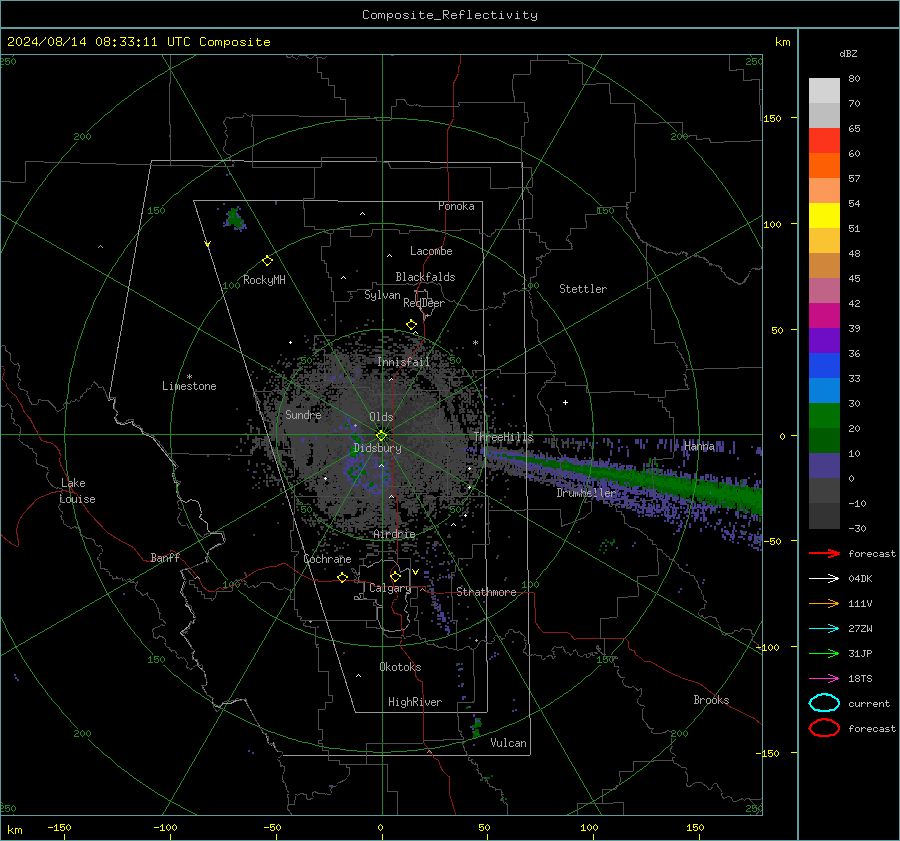Click the Strathmore town label

[486, 592]
